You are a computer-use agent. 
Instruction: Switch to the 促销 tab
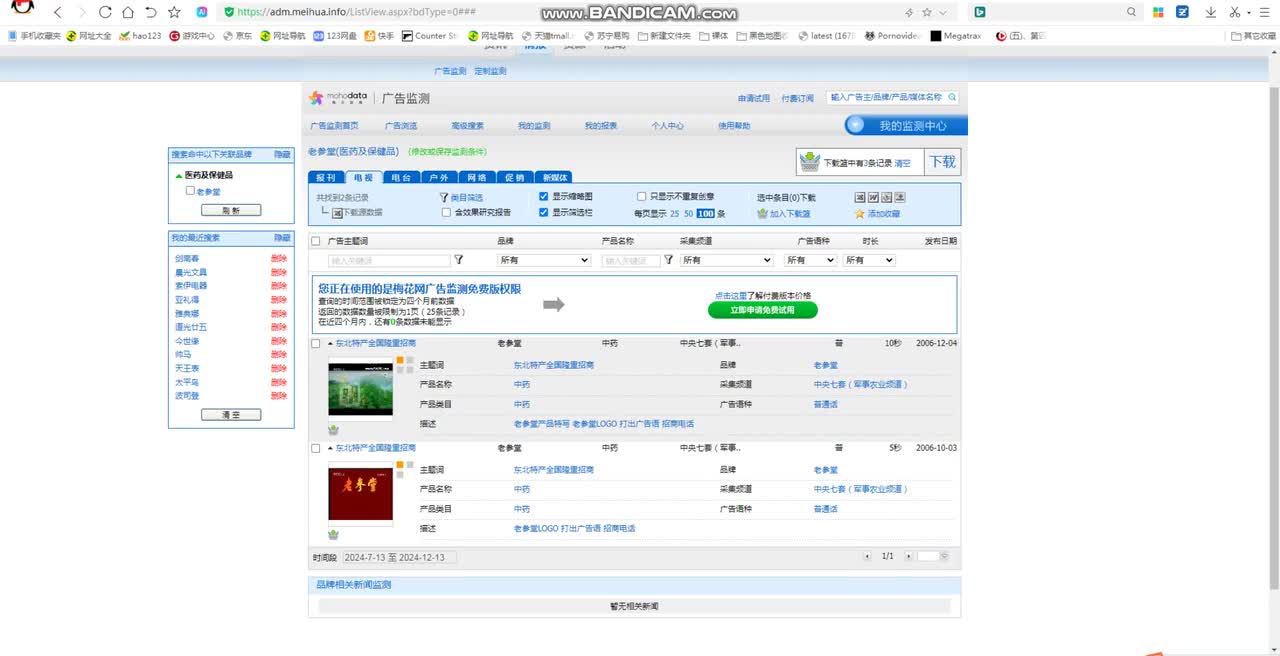click(514, 177)
